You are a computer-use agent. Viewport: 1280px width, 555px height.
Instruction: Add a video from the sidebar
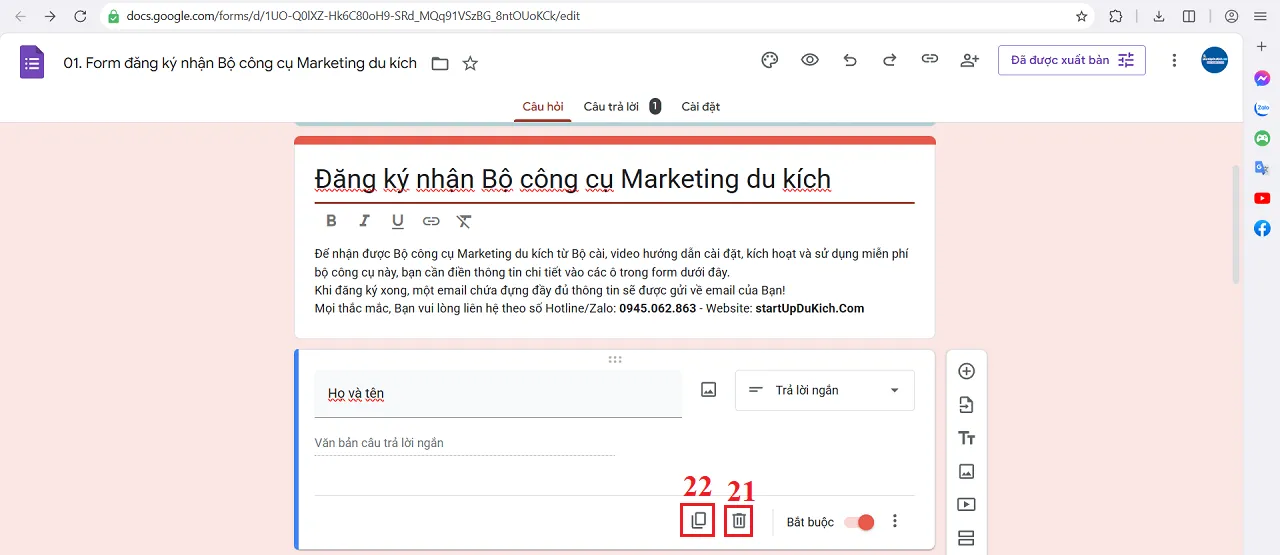966,505
